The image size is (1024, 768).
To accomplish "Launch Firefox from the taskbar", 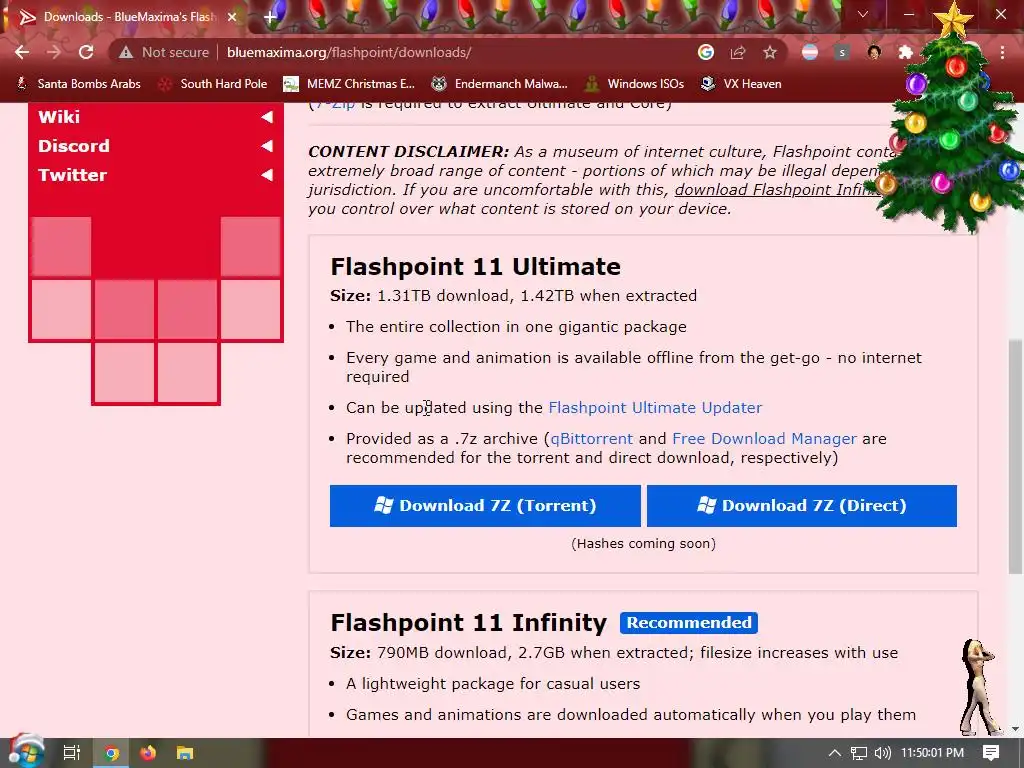I will tap(148, 753).
